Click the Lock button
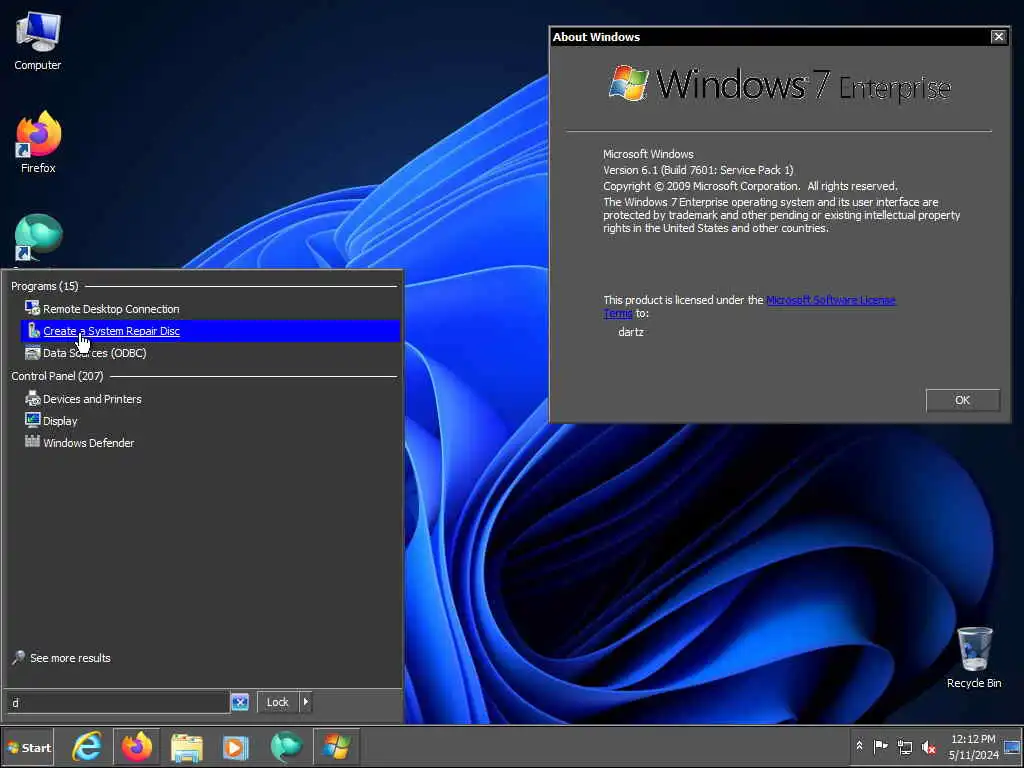Screen dimensions: 1024x768 pyautogui.click(x=278, y=703)
